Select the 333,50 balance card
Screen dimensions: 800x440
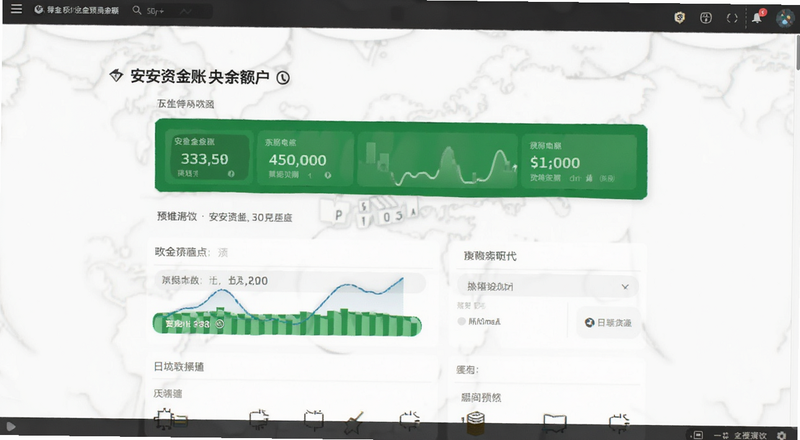pyautogui.click(x=210, y=157)
